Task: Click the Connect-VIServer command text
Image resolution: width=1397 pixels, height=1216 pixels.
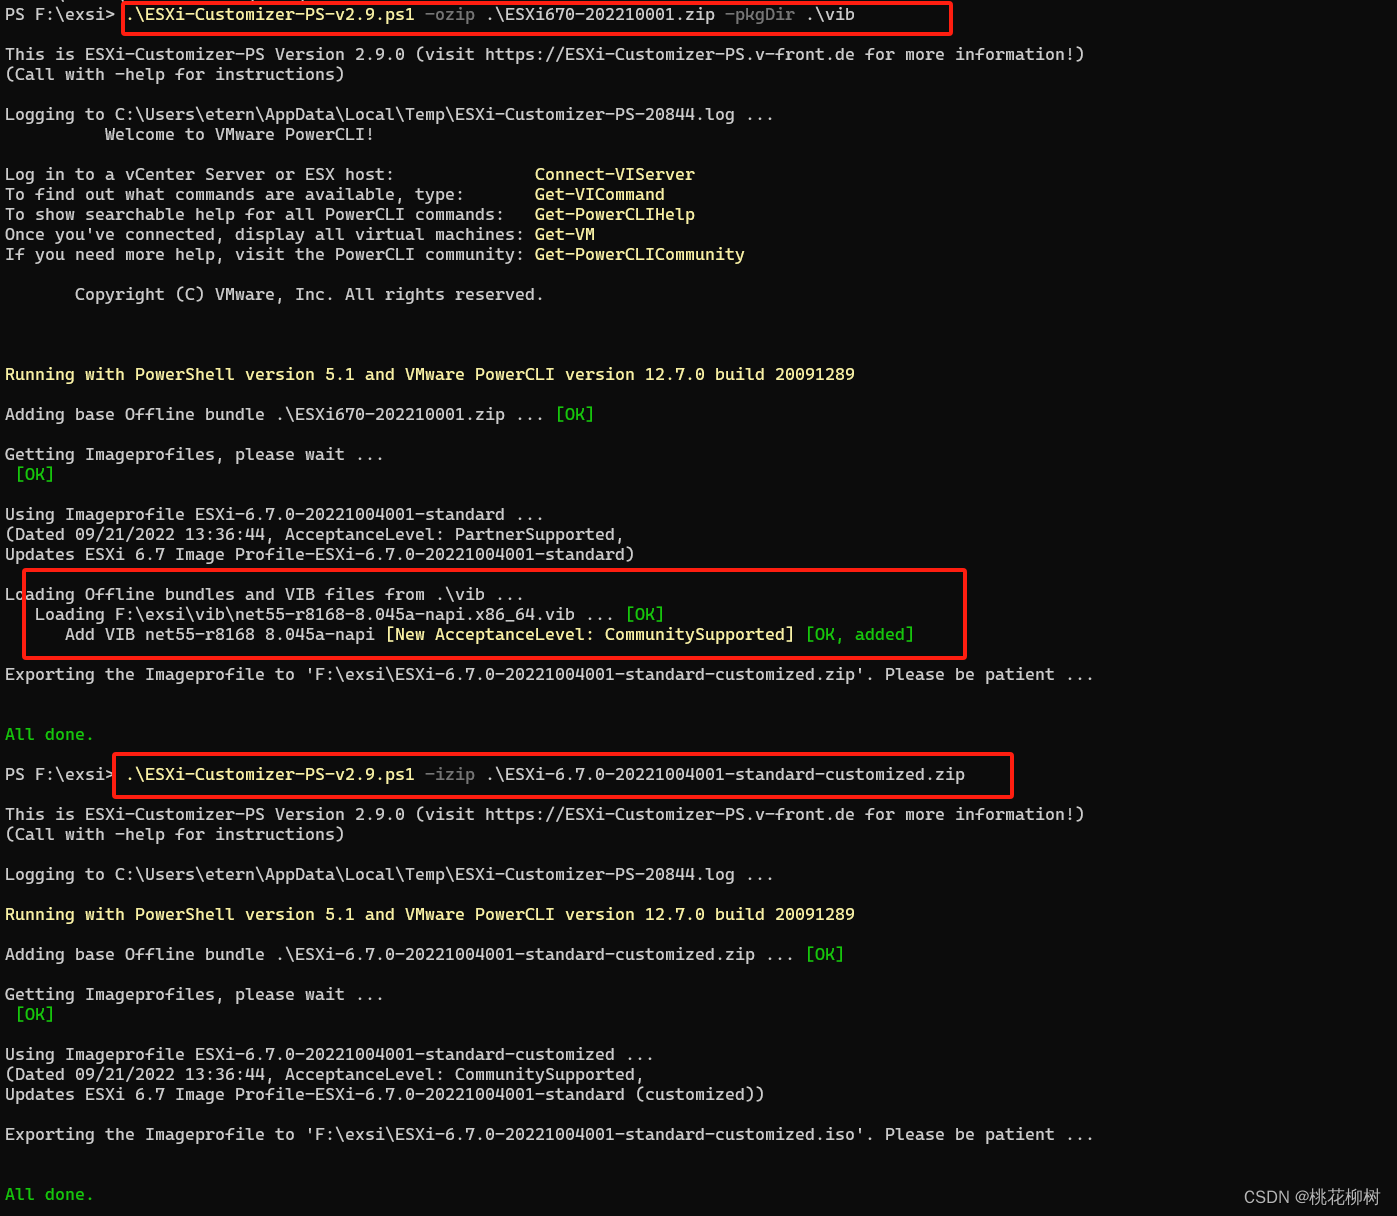Action: pyautogui.click(x=614, y=175)
